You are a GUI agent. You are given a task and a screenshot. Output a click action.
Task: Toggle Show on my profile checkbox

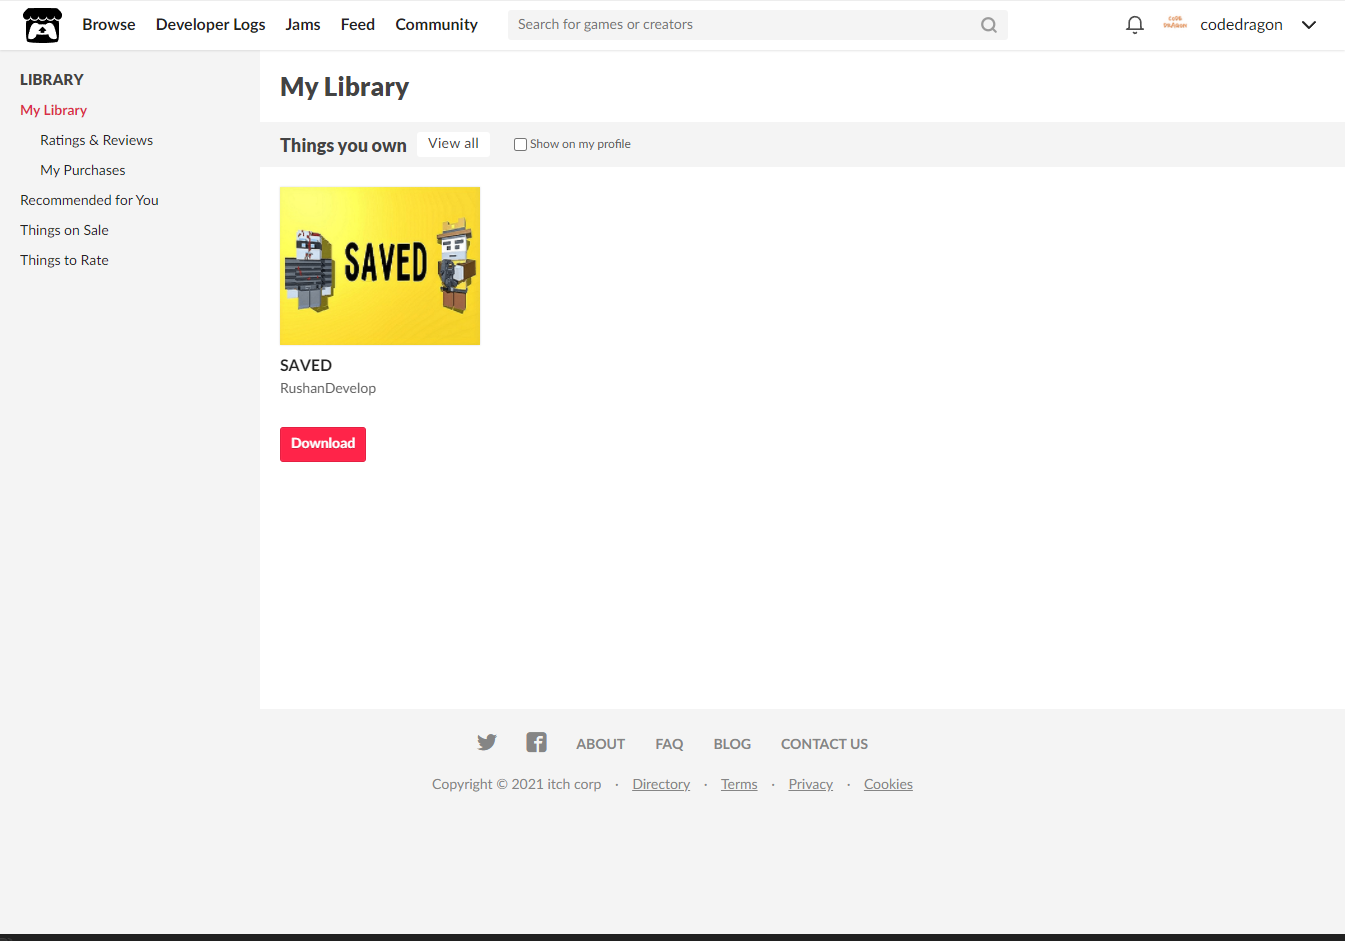(520, 144)
